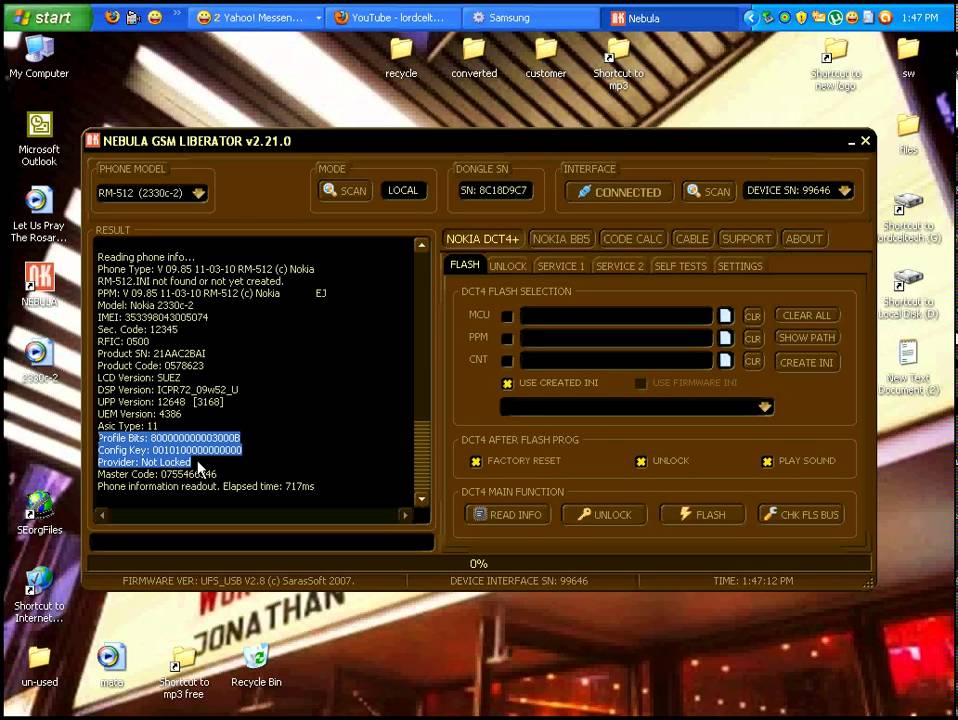
Task: Open Let Us Pray The Rosary file
Action: point(39,214)
